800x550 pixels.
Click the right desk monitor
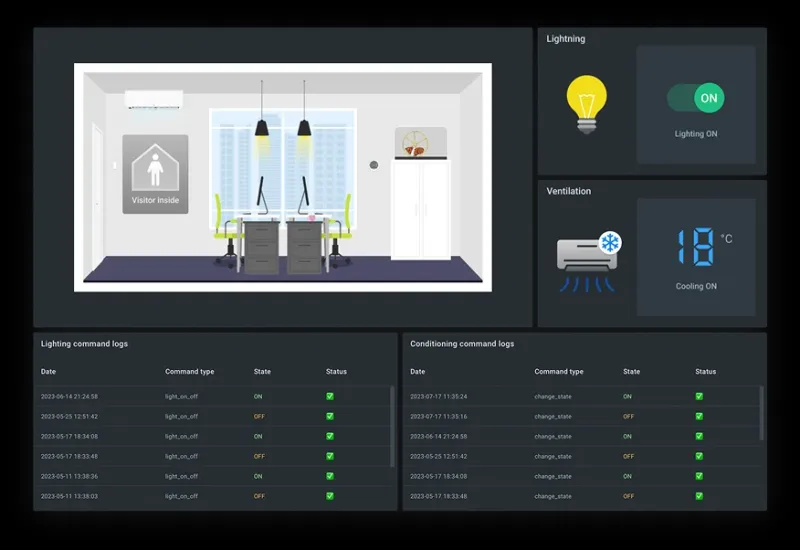[305, 195]
